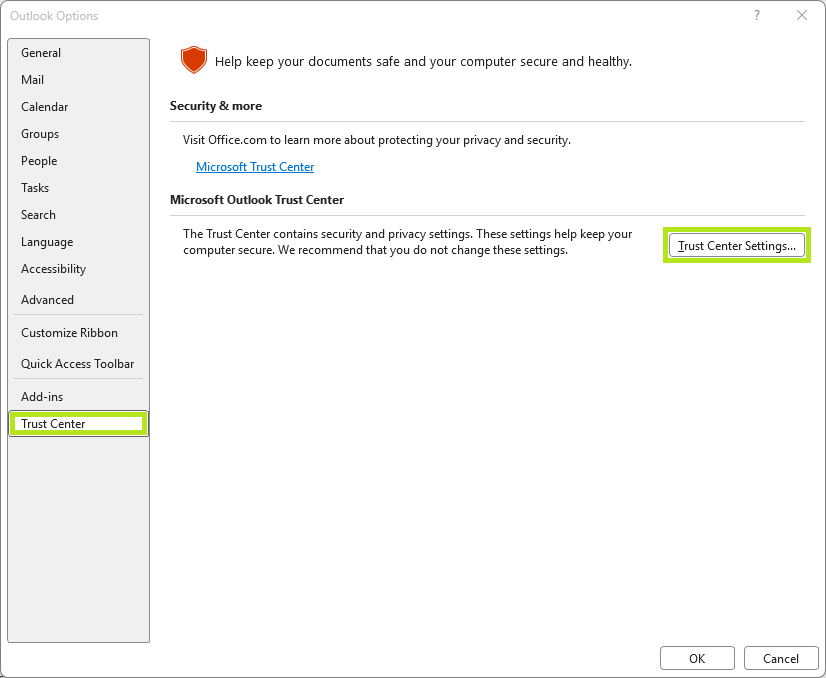Click the Help question mark icon

pos(756,15)
